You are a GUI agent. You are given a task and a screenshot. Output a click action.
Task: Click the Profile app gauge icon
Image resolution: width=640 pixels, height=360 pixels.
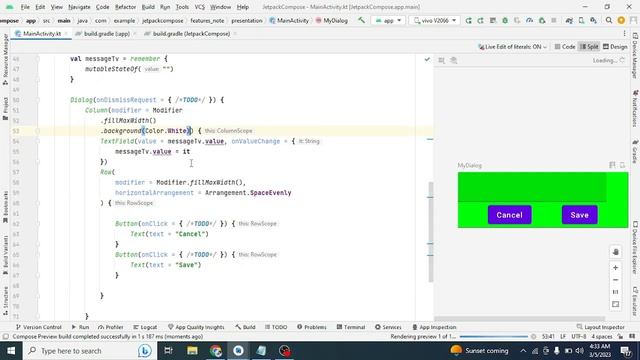529,20
